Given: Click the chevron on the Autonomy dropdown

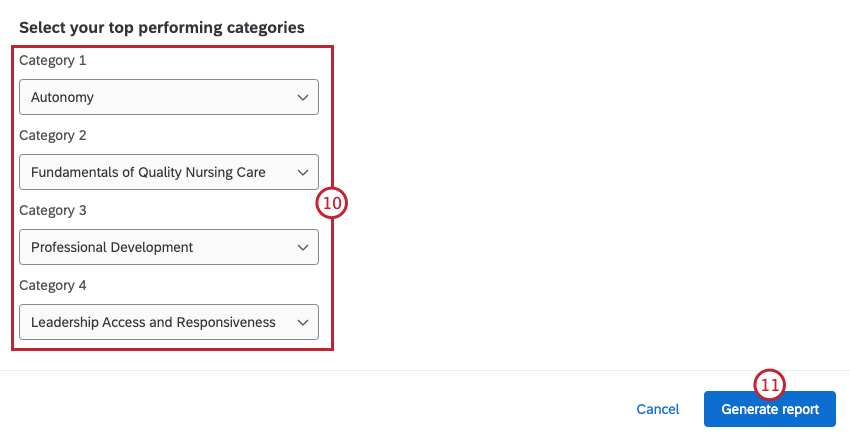Looking at the screenshot, I should pos(303,97).
